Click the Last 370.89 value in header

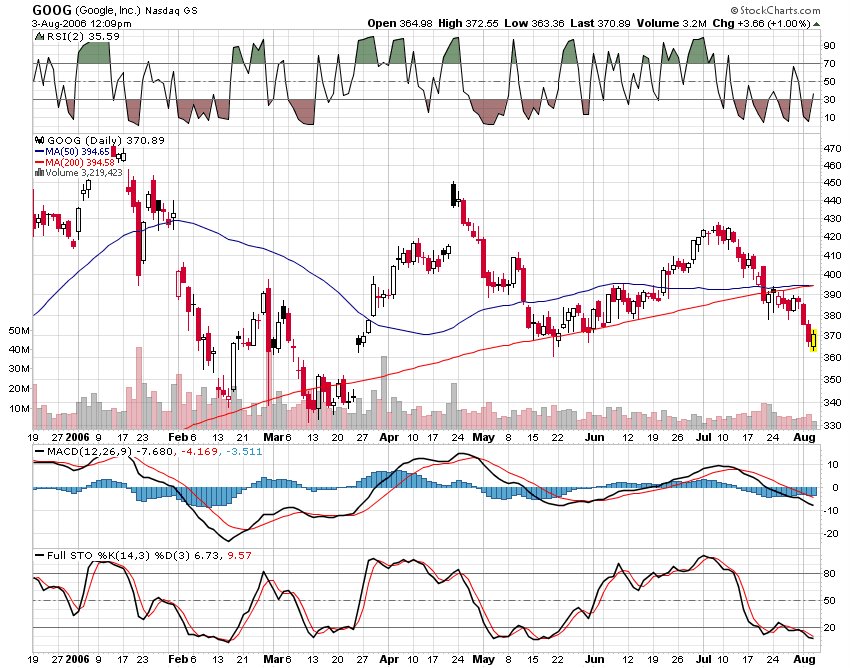600,23
